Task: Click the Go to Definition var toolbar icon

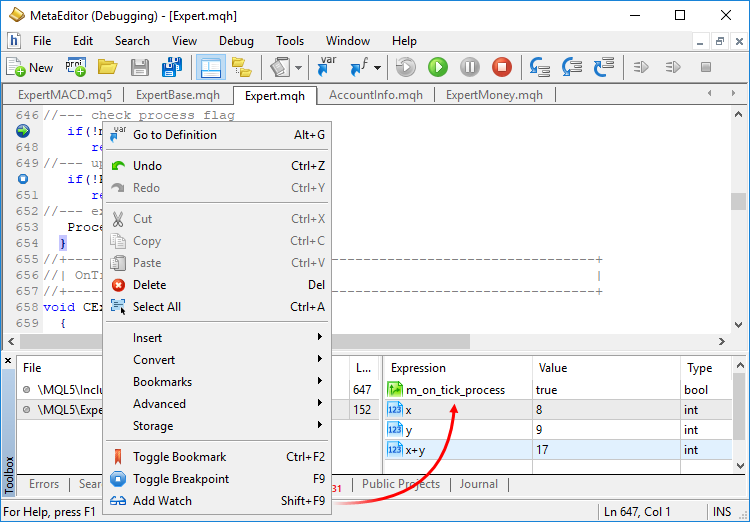Action: coord(327,67)
